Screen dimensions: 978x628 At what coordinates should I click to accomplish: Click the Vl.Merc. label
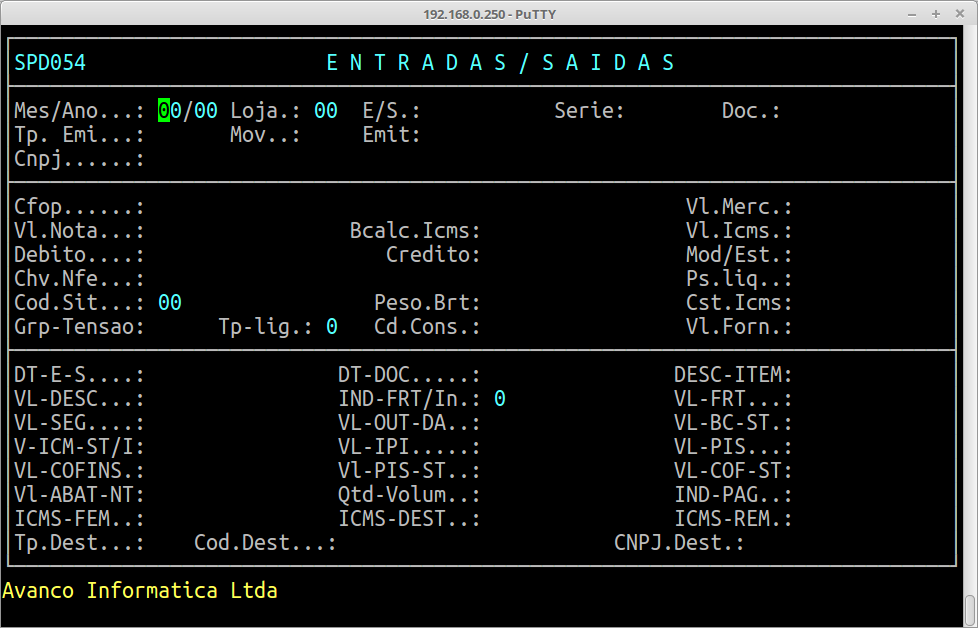pos(739,207)
